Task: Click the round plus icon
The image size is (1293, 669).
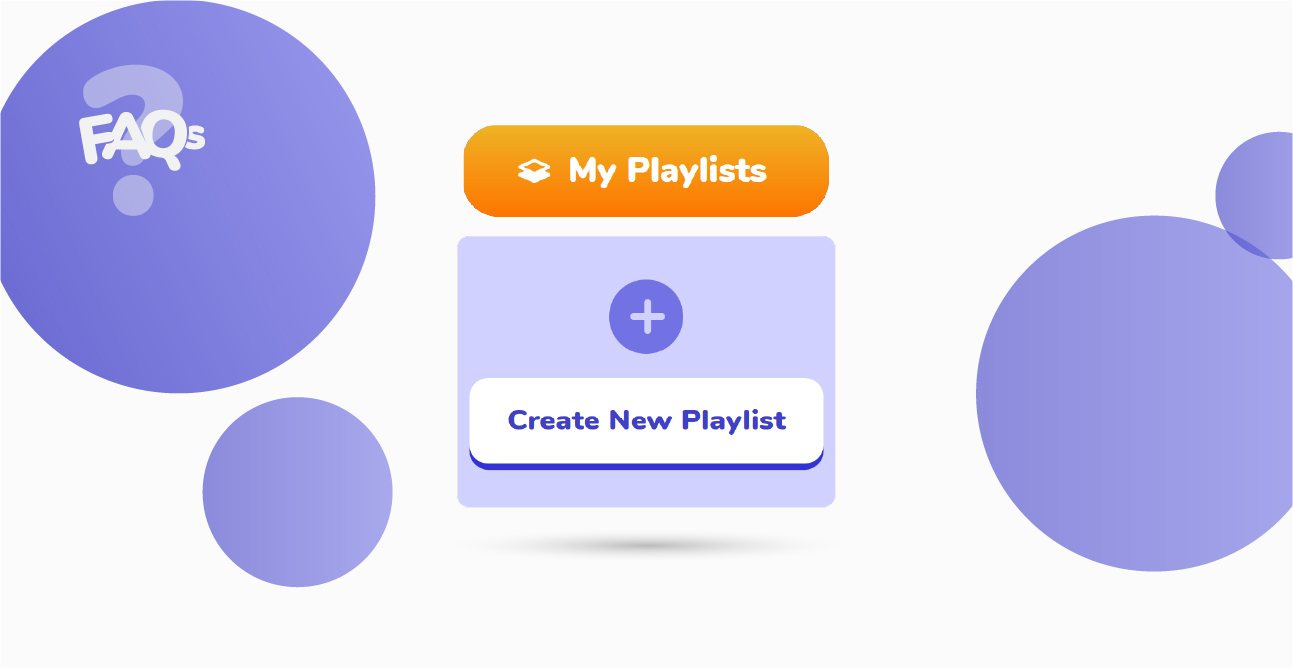Action: point(646,317)
